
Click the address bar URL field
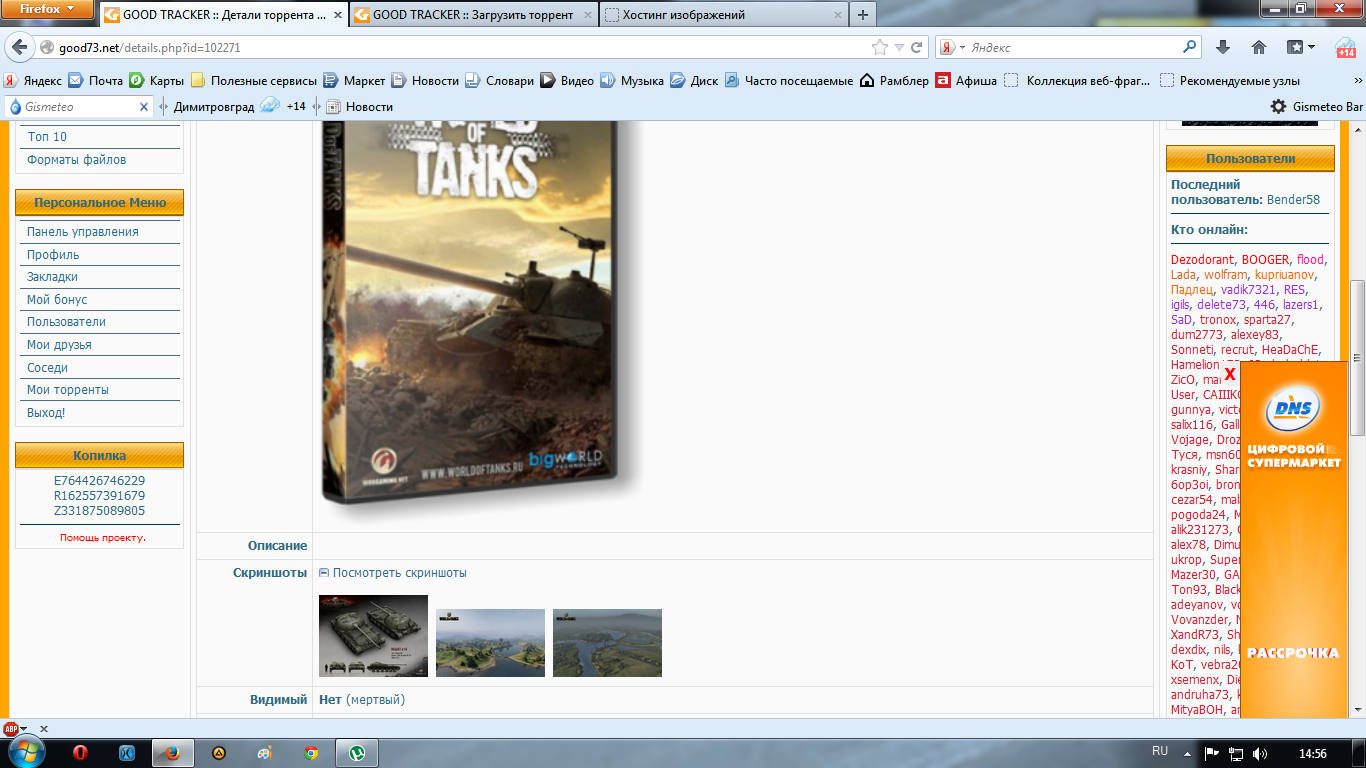(x=450, y=47)
